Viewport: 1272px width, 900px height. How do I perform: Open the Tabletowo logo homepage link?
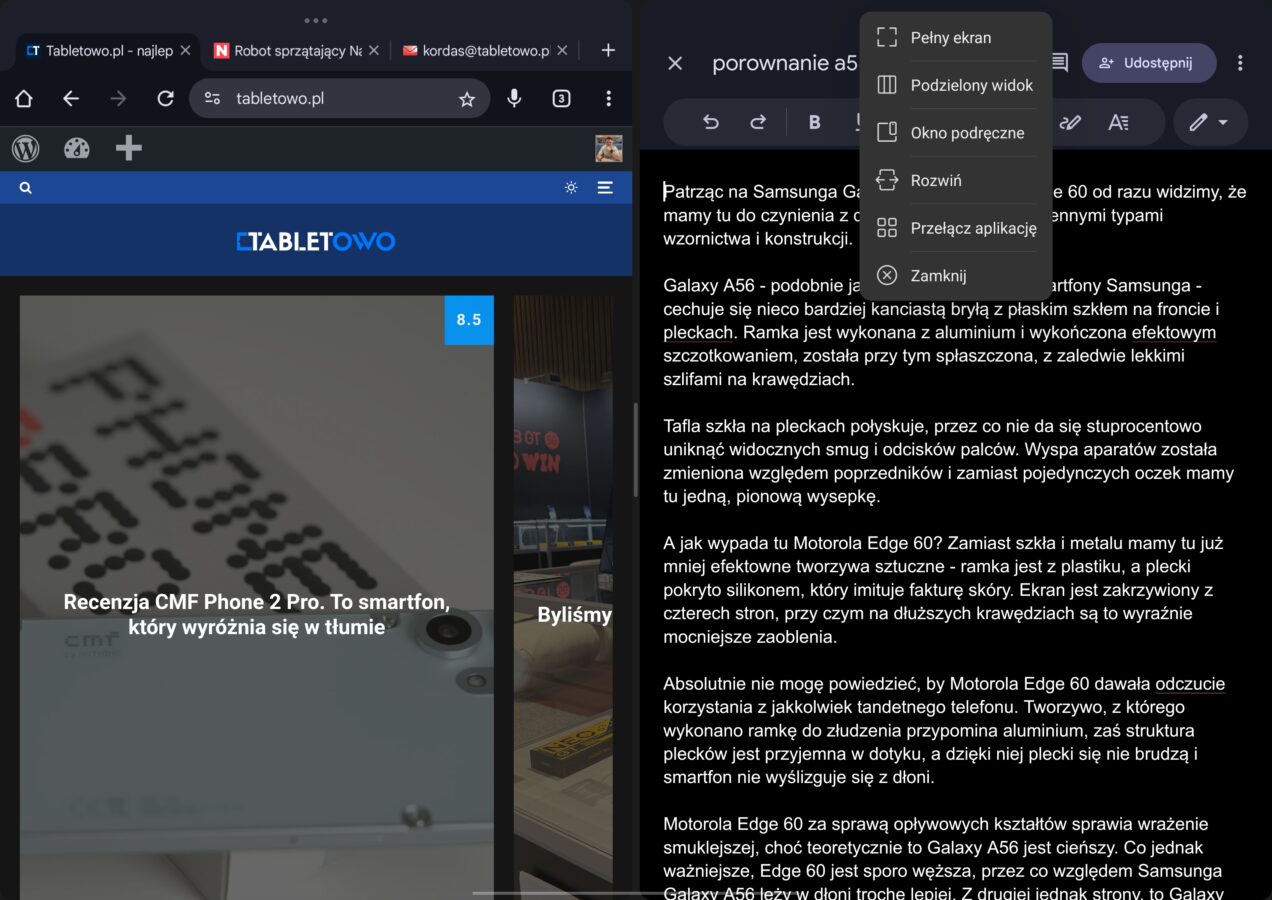click(316, 241)
